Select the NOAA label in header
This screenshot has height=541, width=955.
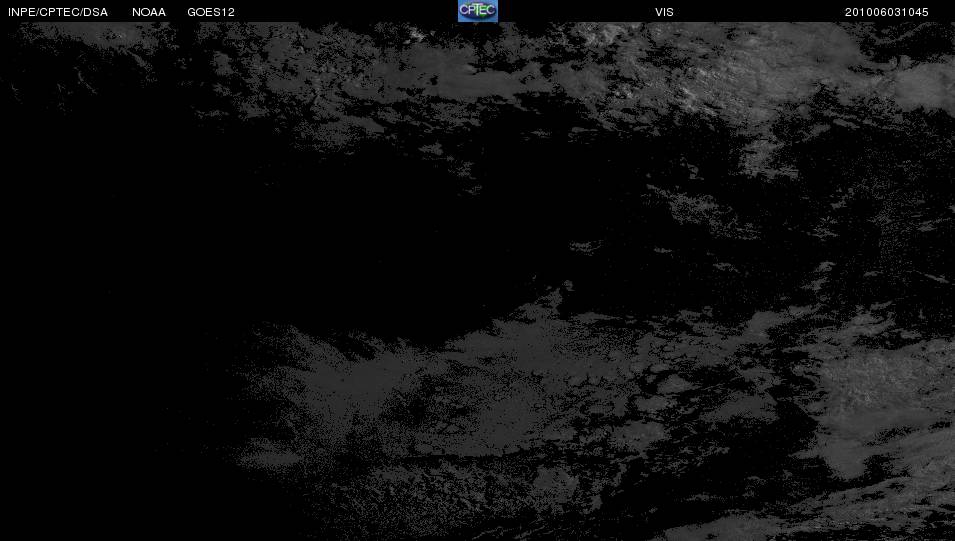tap(149, 12)
